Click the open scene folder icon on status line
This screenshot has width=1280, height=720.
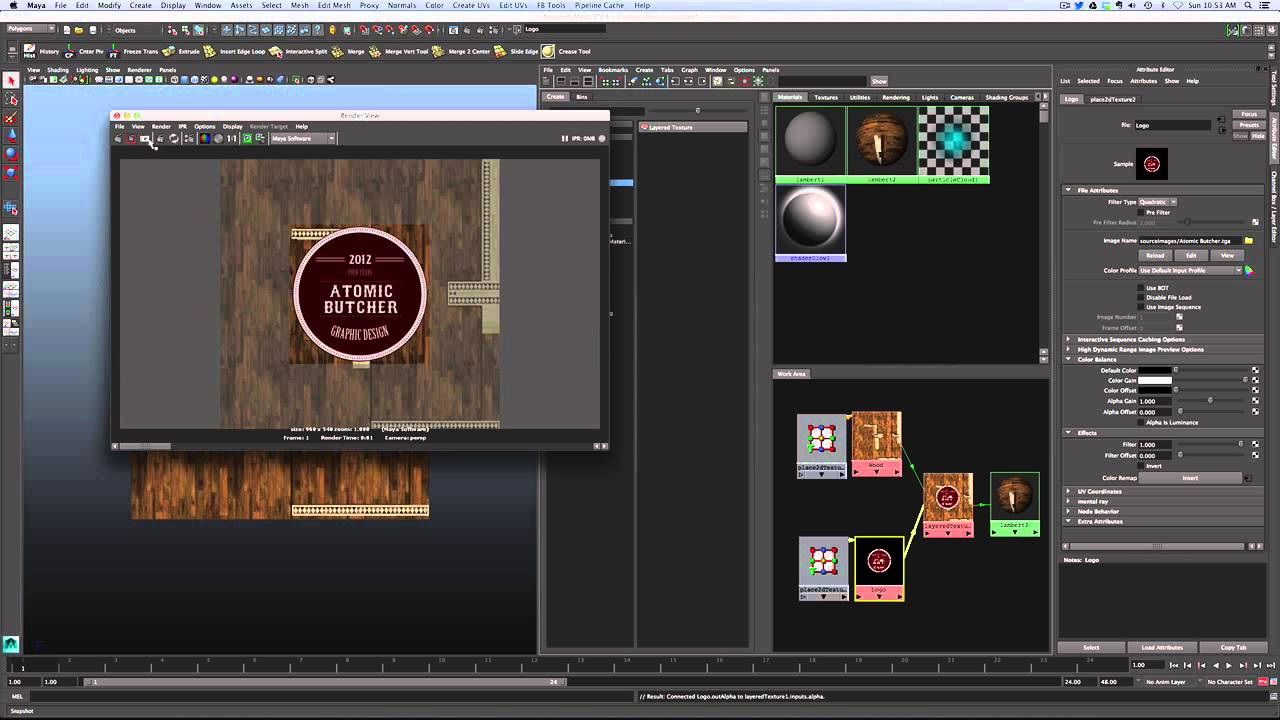click(80, 30)
